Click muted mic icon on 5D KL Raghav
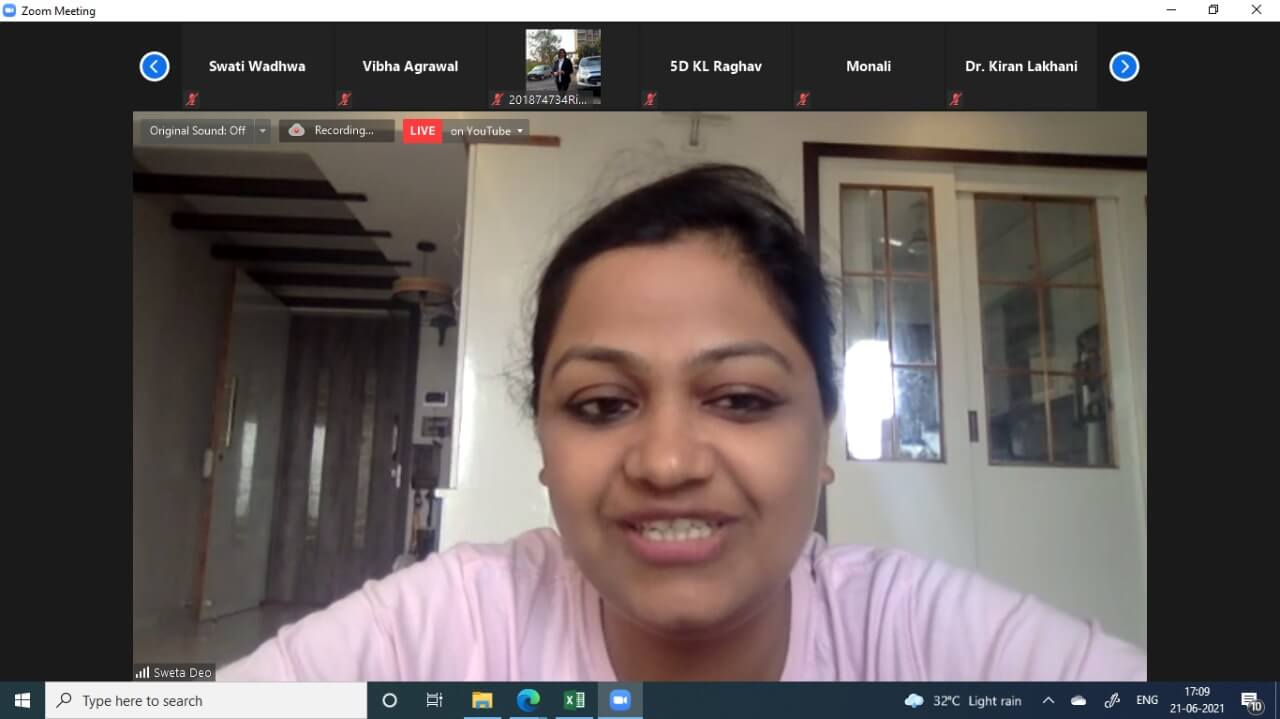The width and height of the screenshot is (1280, 719). (650, 99)
